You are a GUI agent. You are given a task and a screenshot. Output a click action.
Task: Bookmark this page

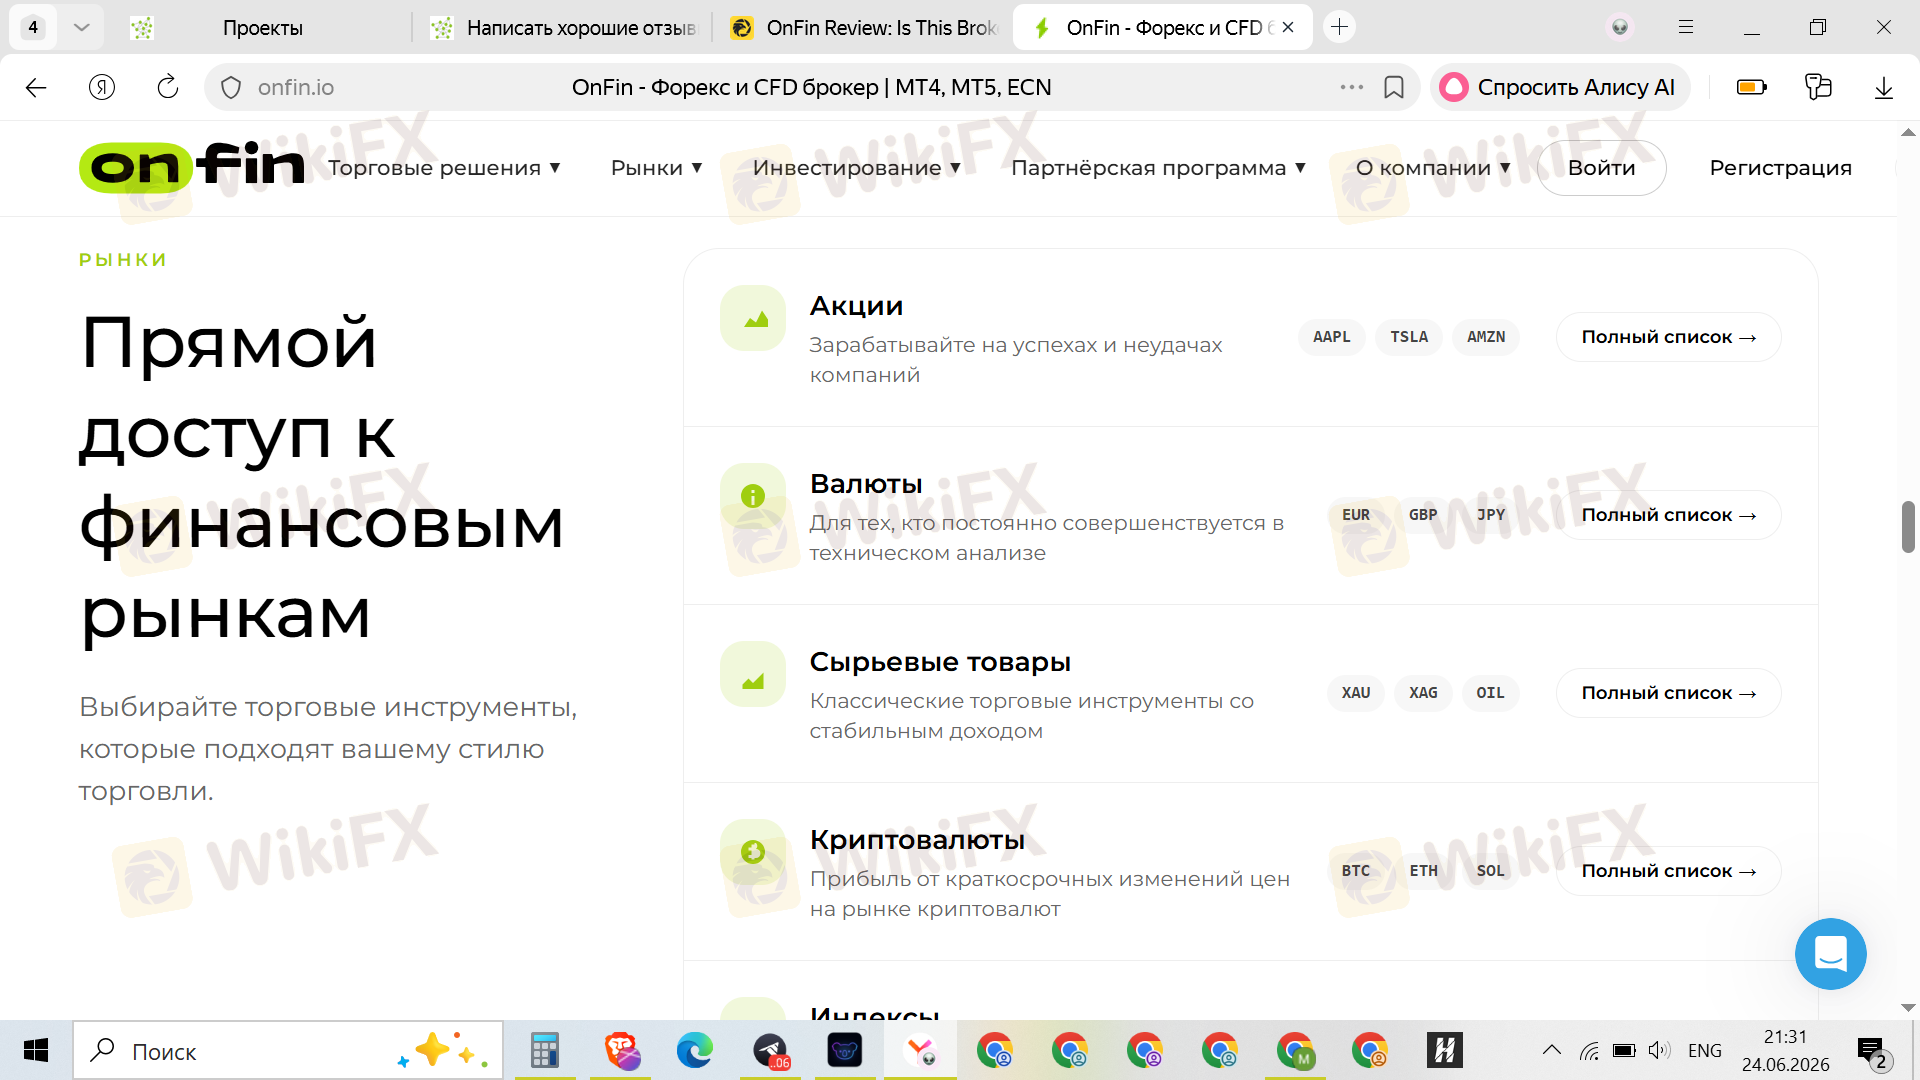(x=1394, y=88)
